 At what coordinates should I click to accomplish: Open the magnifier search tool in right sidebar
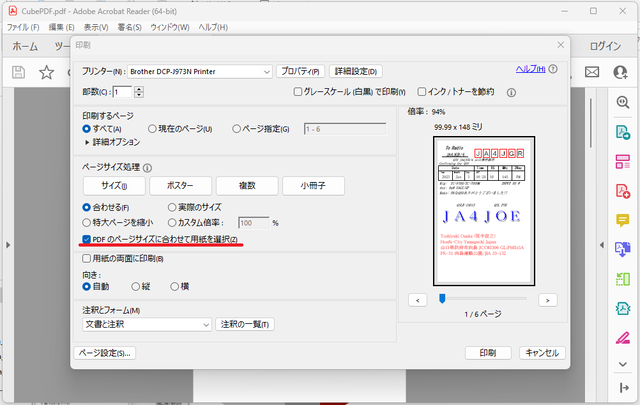[623, 102]
